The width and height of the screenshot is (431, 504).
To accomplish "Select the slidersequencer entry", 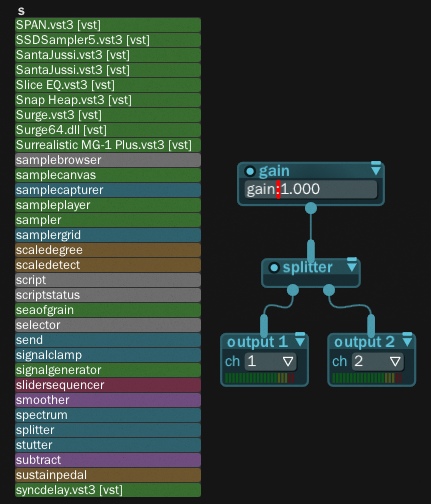I will (x=108, y=385).
